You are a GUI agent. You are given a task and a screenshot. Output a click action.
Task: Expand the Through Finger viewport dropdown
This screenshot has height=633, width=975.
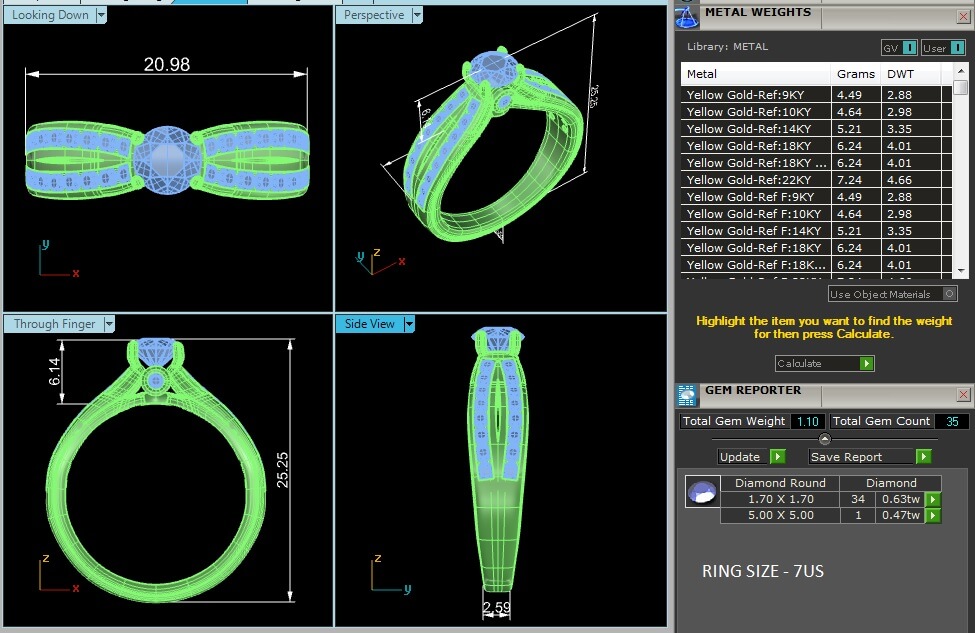point(109,324)
